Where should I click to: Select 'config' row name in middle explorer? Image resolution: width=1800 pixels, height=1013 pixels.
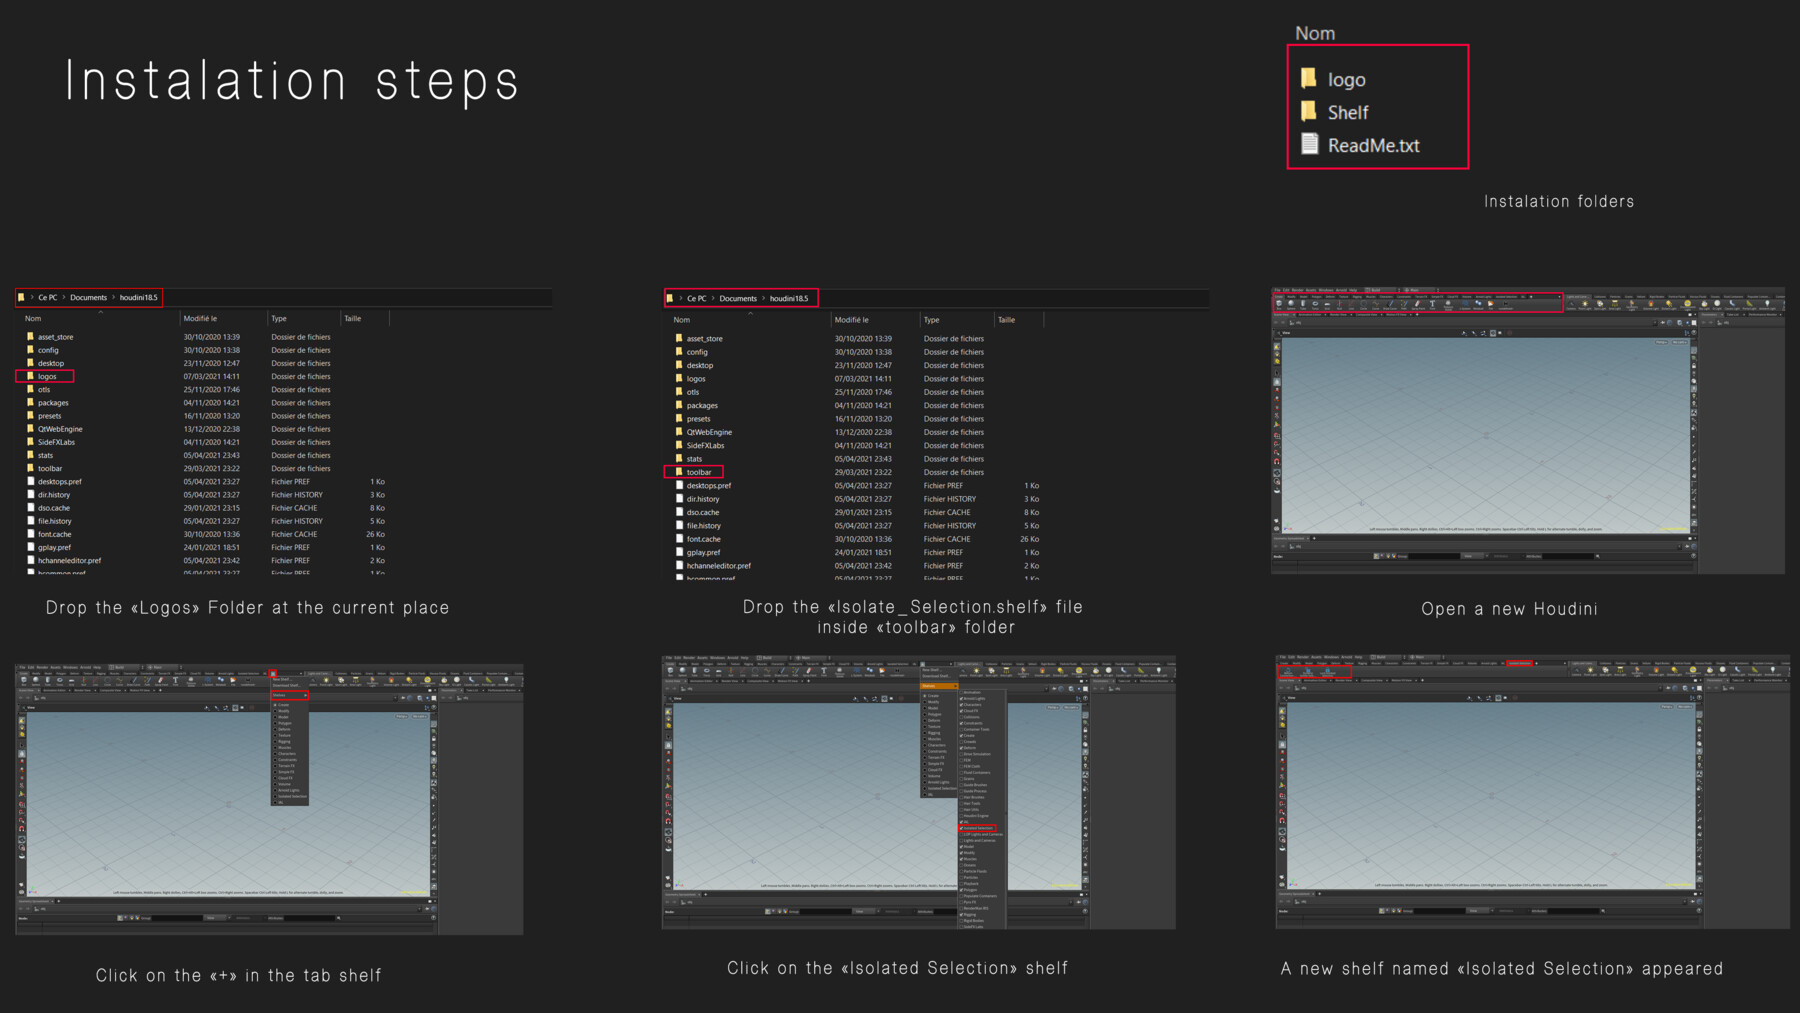[x=697, y=352]
